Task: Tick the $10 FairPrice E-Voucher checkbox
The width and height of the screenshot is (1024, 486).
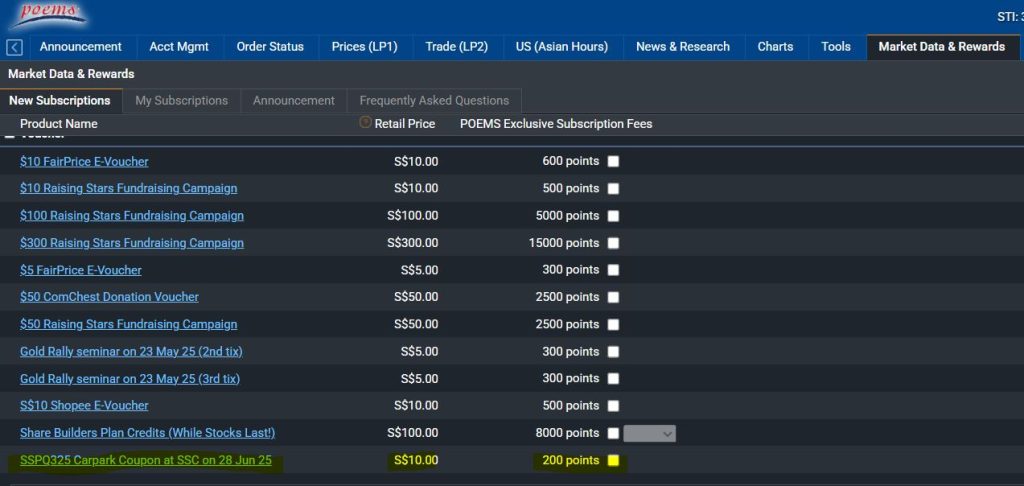Action: tap(613, 162)
